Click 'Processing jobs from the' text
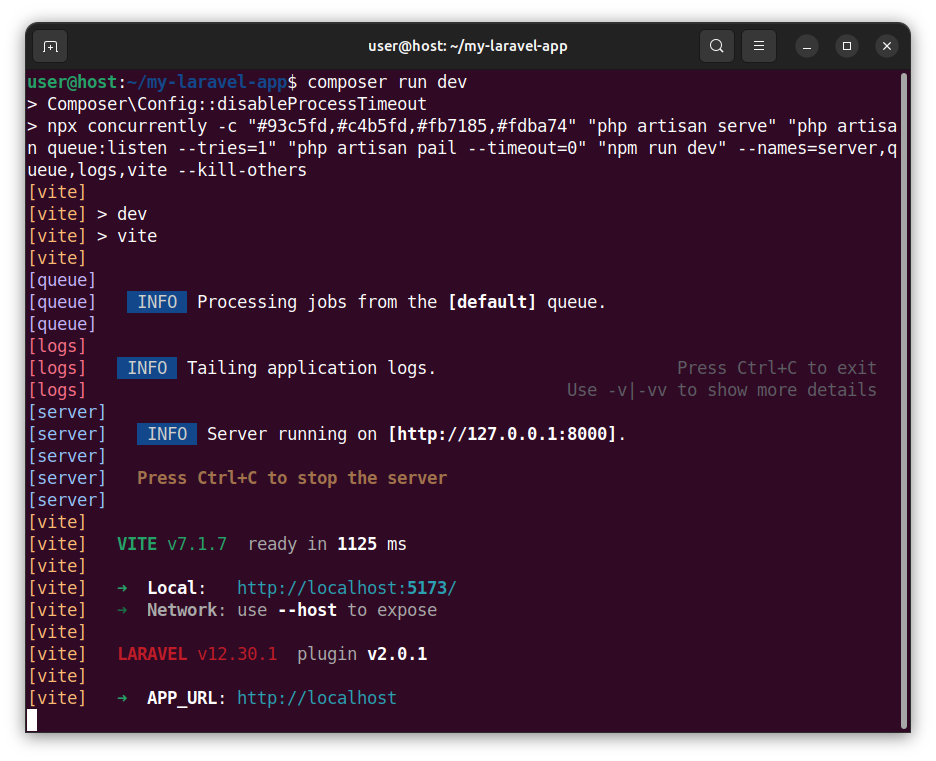 (317, 302)
